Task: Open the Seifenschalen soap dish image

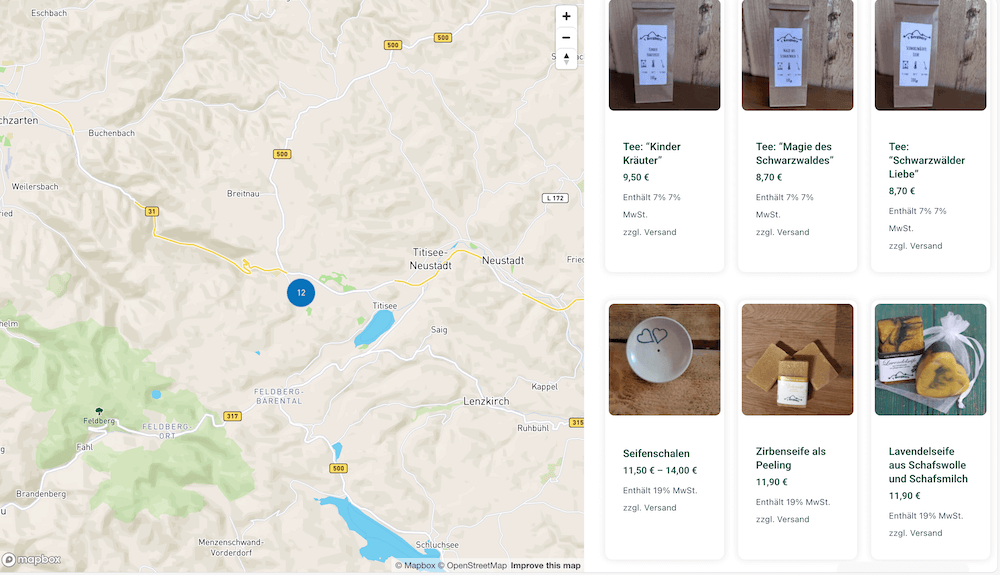Action: (x=664, y=359)
